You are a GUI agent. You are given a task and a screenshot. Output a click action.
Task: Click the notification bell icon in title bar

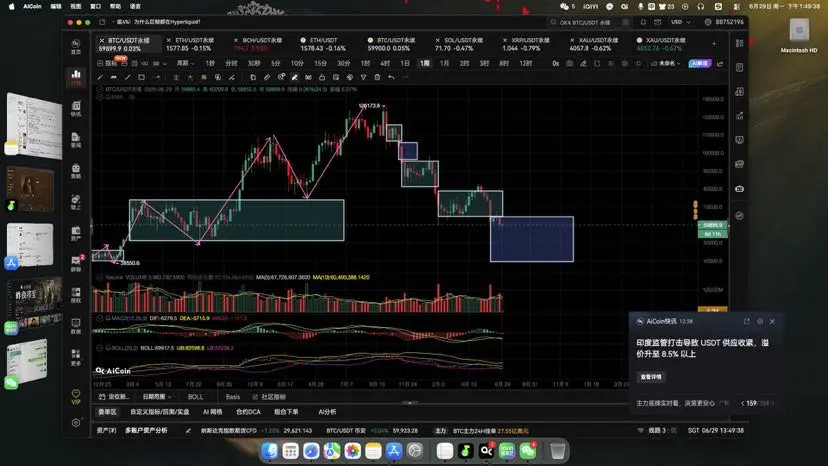pos(643,22)
